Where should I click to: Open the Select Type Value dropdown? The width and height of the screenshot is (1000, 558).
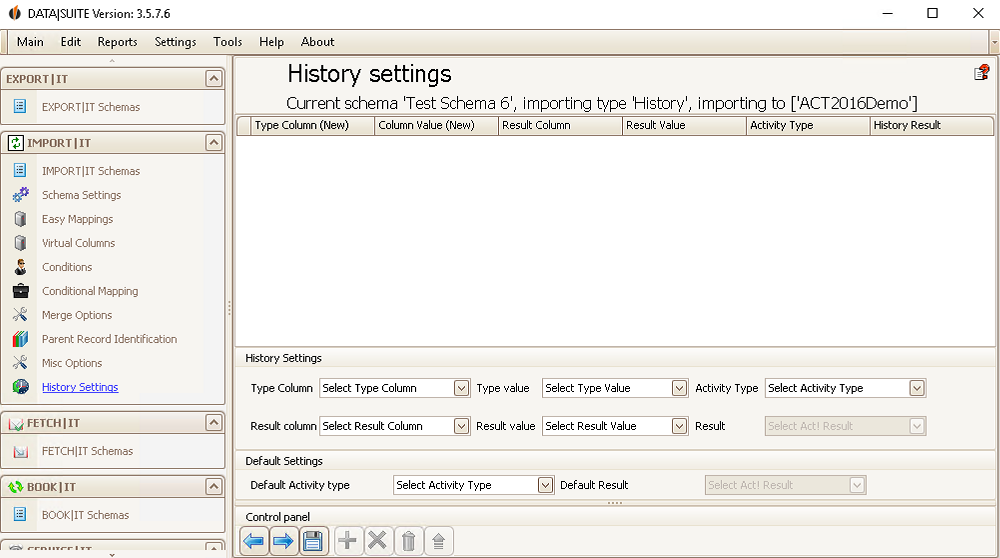[679, 388]
